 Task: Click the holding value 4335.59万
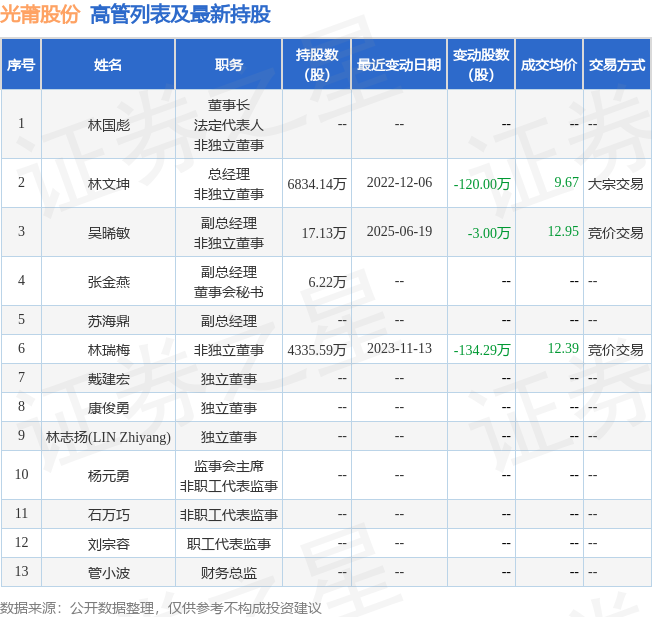[x=317, y=349]
